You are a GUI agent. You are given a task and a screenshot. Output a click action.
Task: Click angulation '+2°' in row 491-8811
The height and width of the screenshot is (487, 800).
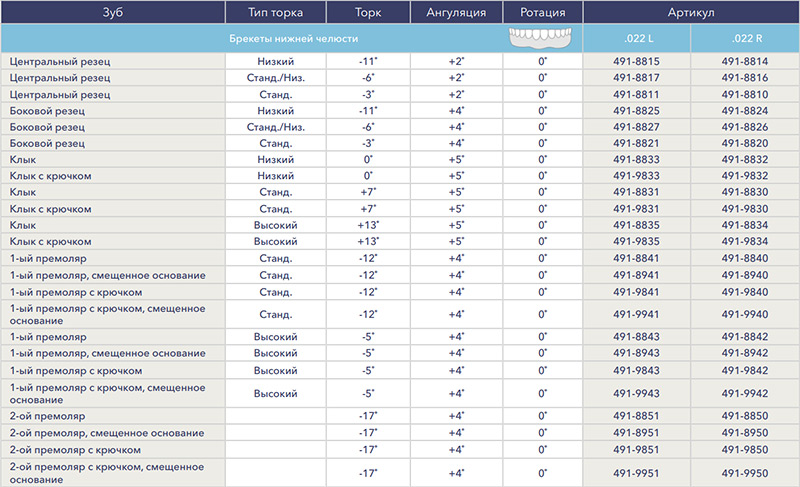456,94
